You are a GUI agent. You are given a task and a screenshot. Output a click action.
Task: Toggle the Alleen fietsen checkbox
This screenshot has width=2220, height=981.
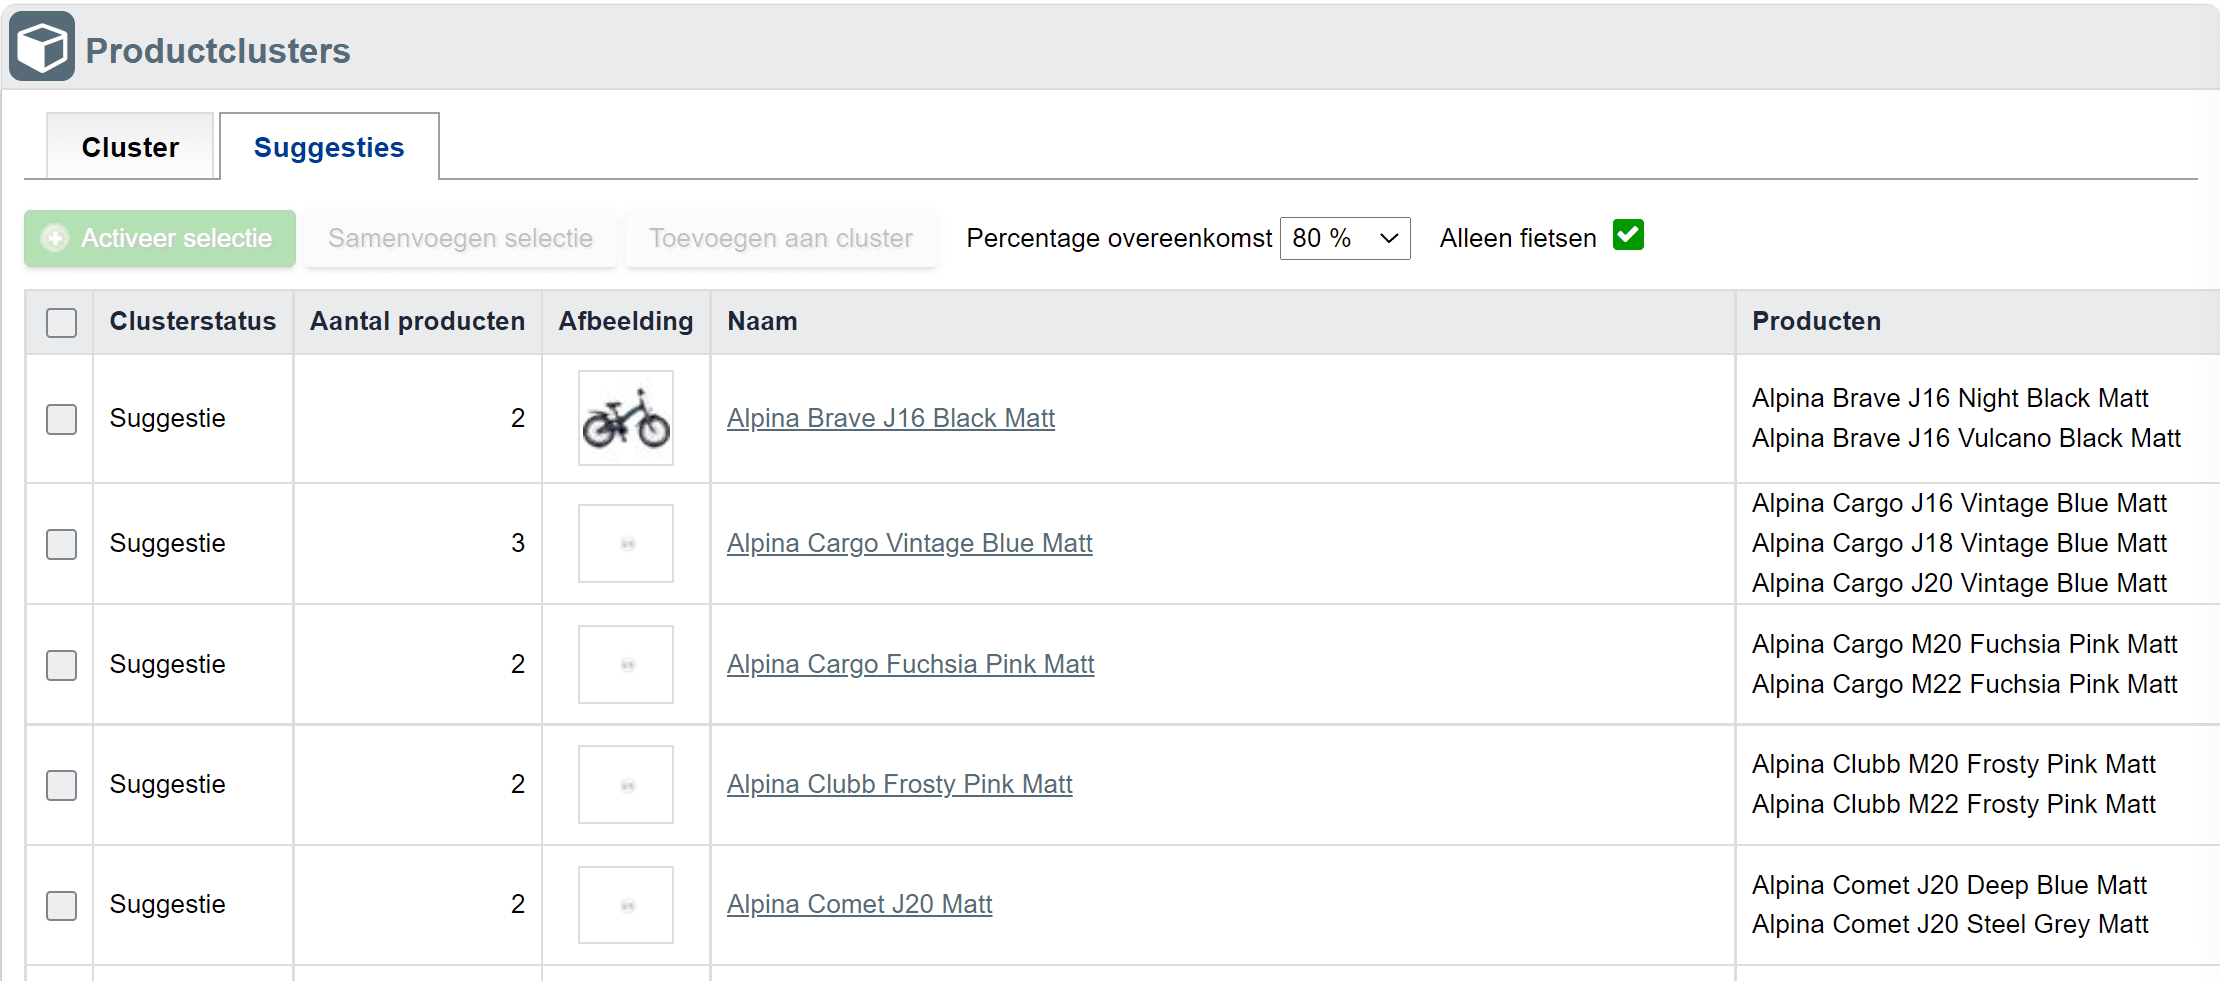(1628, 236)
